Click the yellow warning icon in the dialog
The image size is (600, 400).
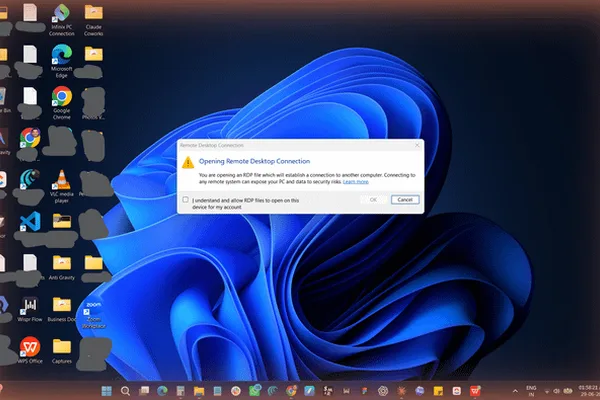coord(188,162)
